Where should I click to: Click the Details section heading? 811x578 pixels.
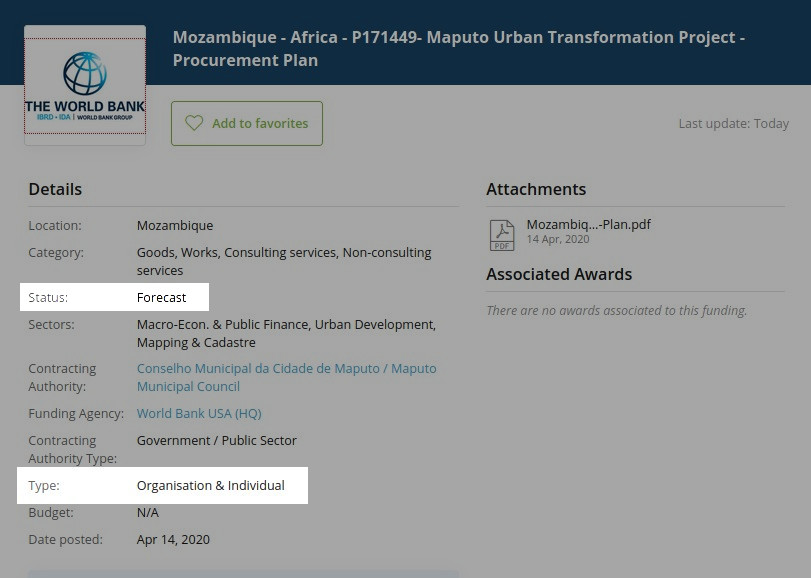coord(55,189)
